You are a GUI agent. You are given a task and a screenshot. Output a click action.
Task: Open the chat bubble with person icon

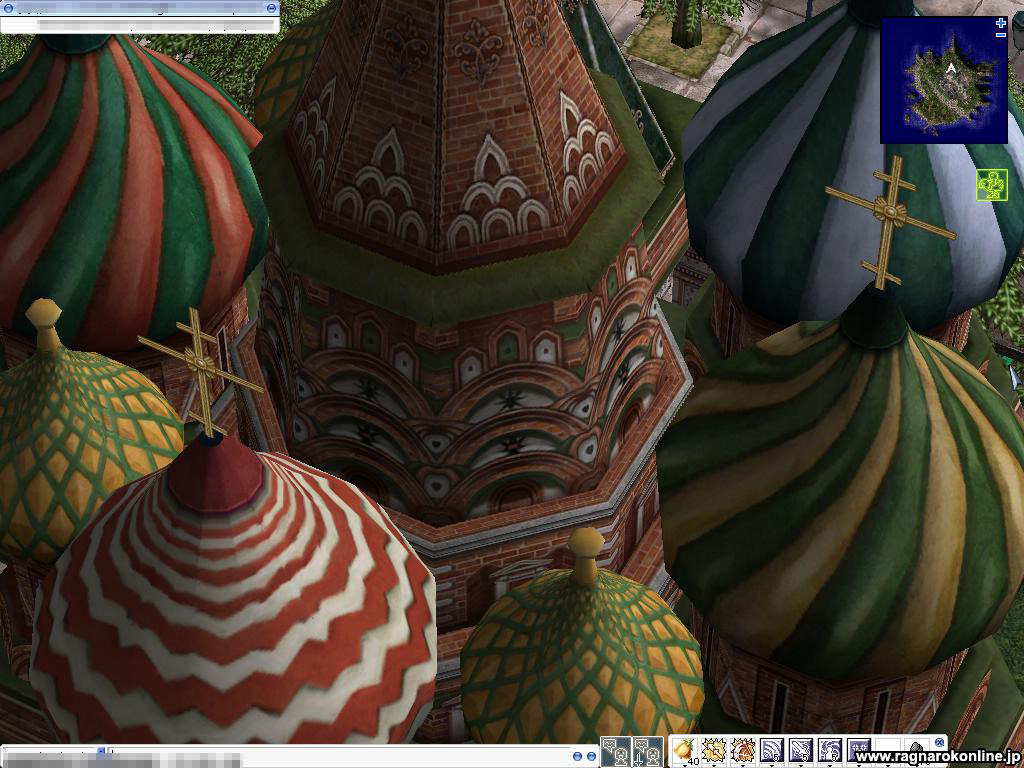(x=616, y=752)
